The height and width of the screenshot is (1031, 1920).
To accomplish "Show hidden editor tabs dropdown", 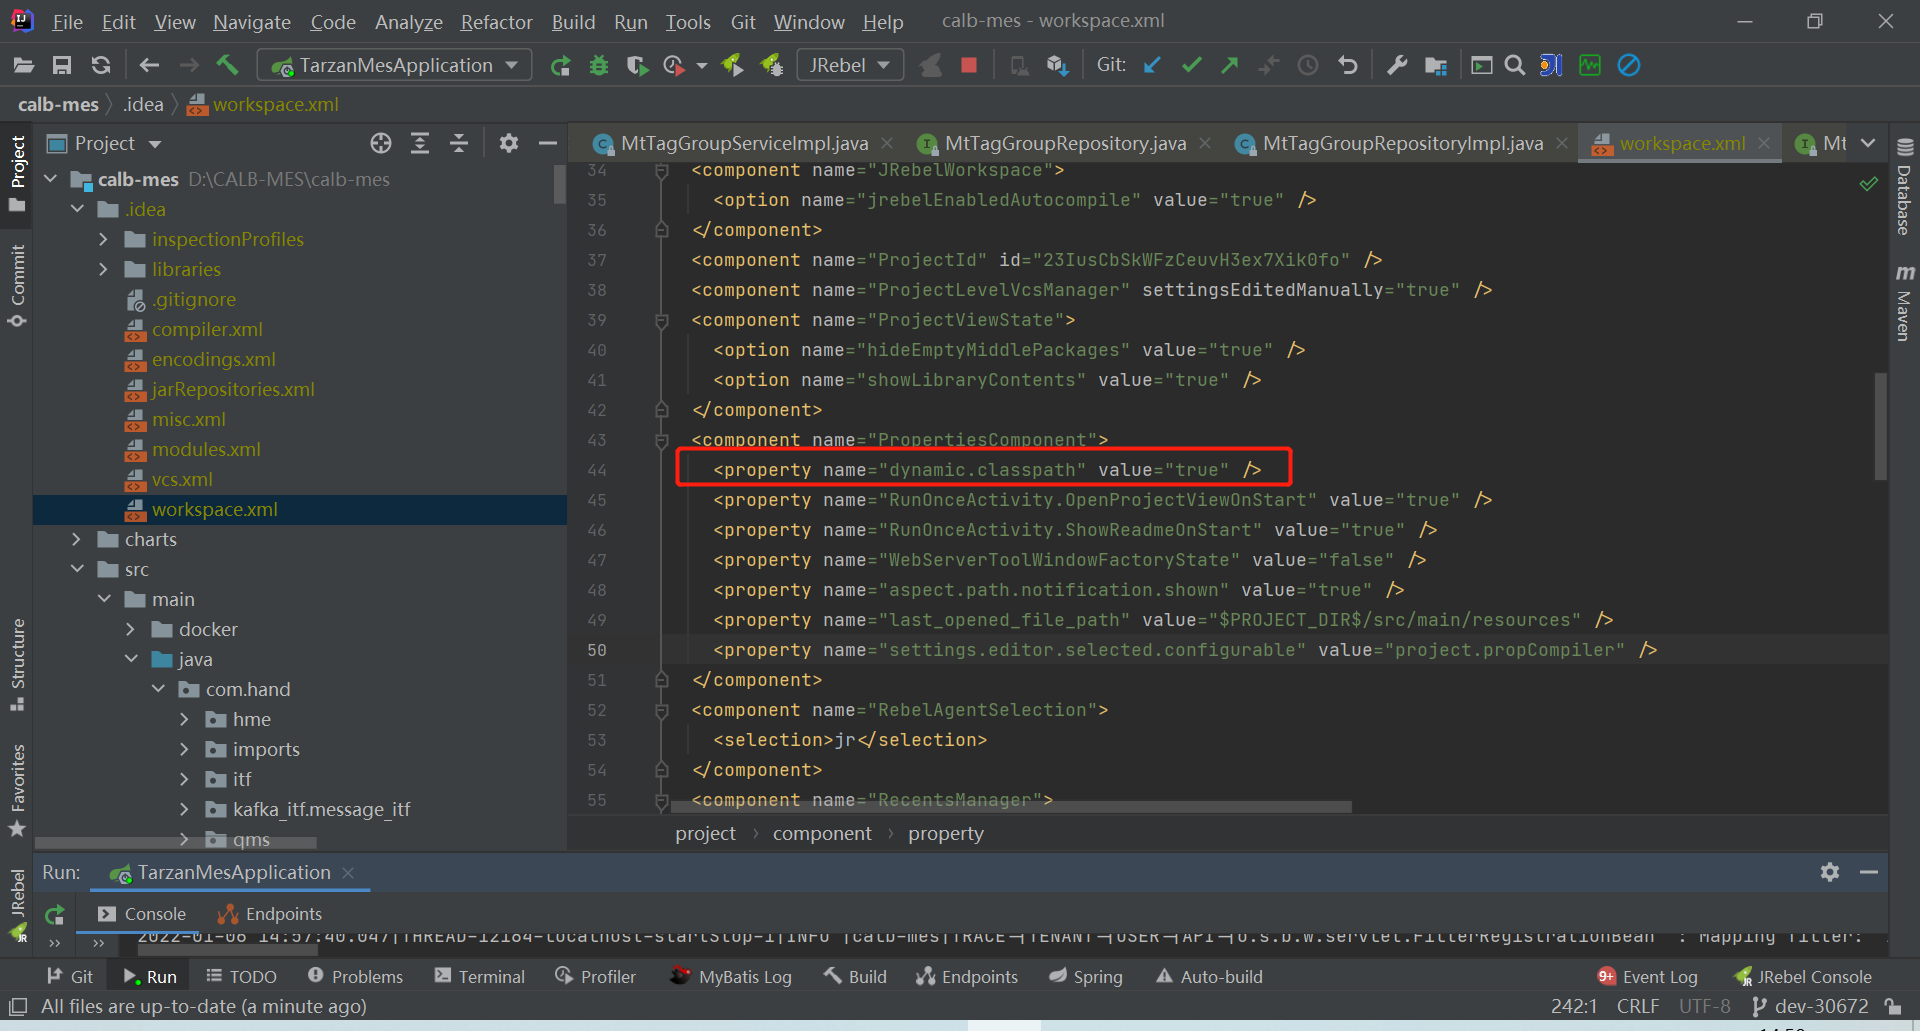I will point(1868,144).
